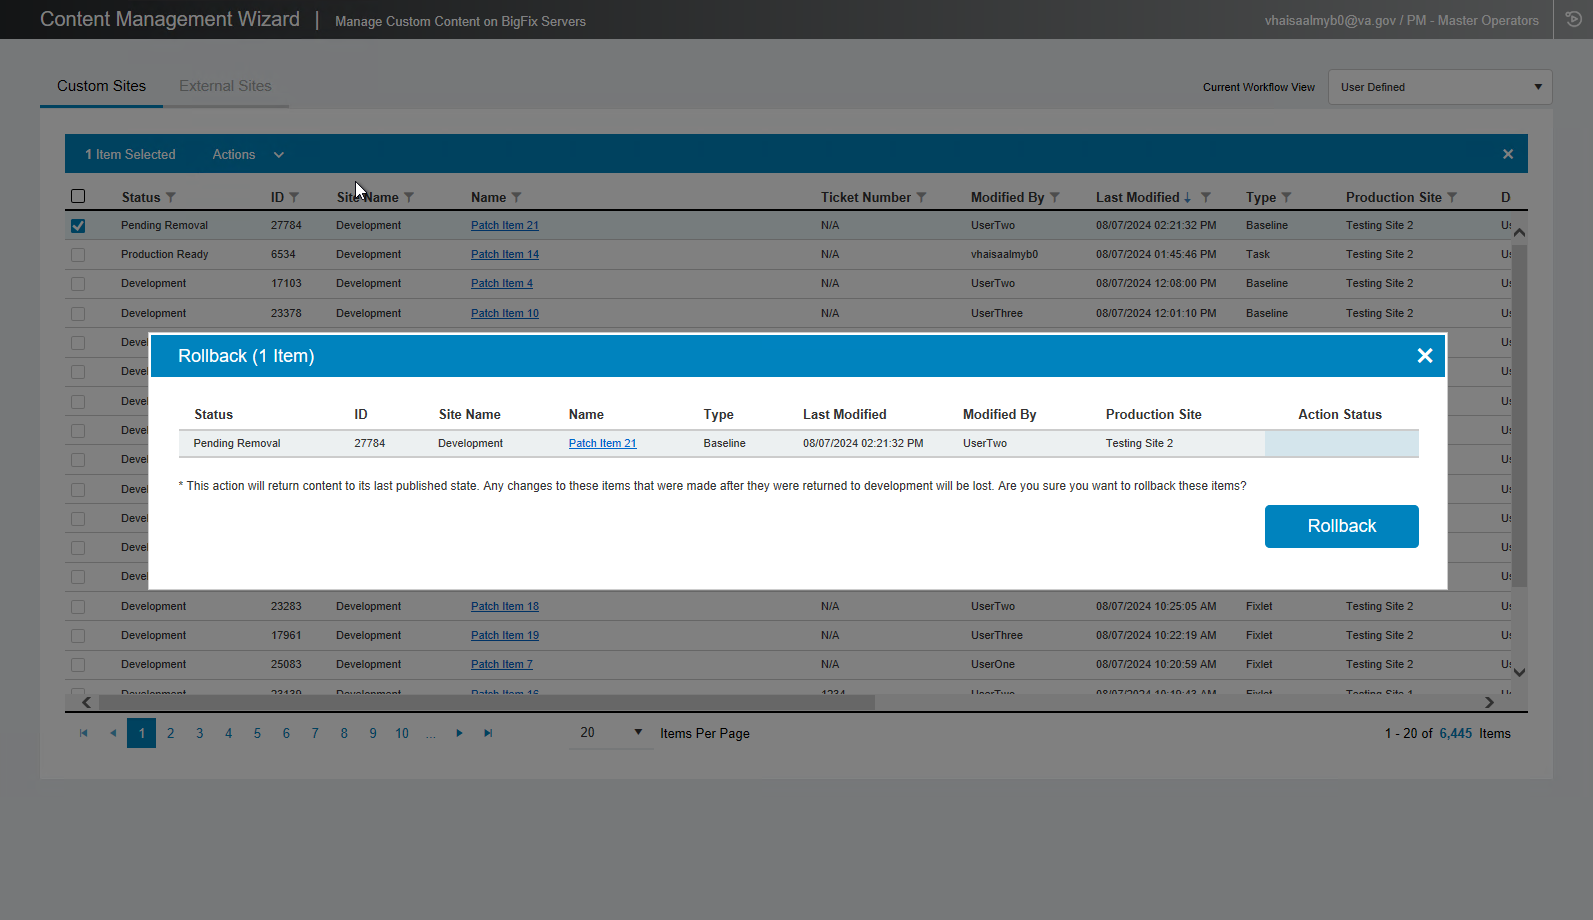Viewport: 1593px width, 920px height.
Task: Open filter for Last Modified column
Action: 1206,197
